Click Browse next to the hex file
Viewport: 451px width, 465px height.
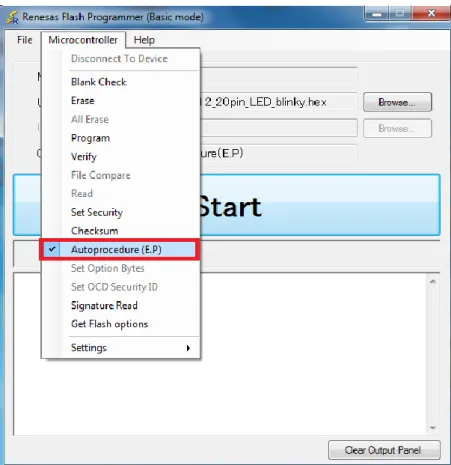pyautogui.click(x=397, y=102)
